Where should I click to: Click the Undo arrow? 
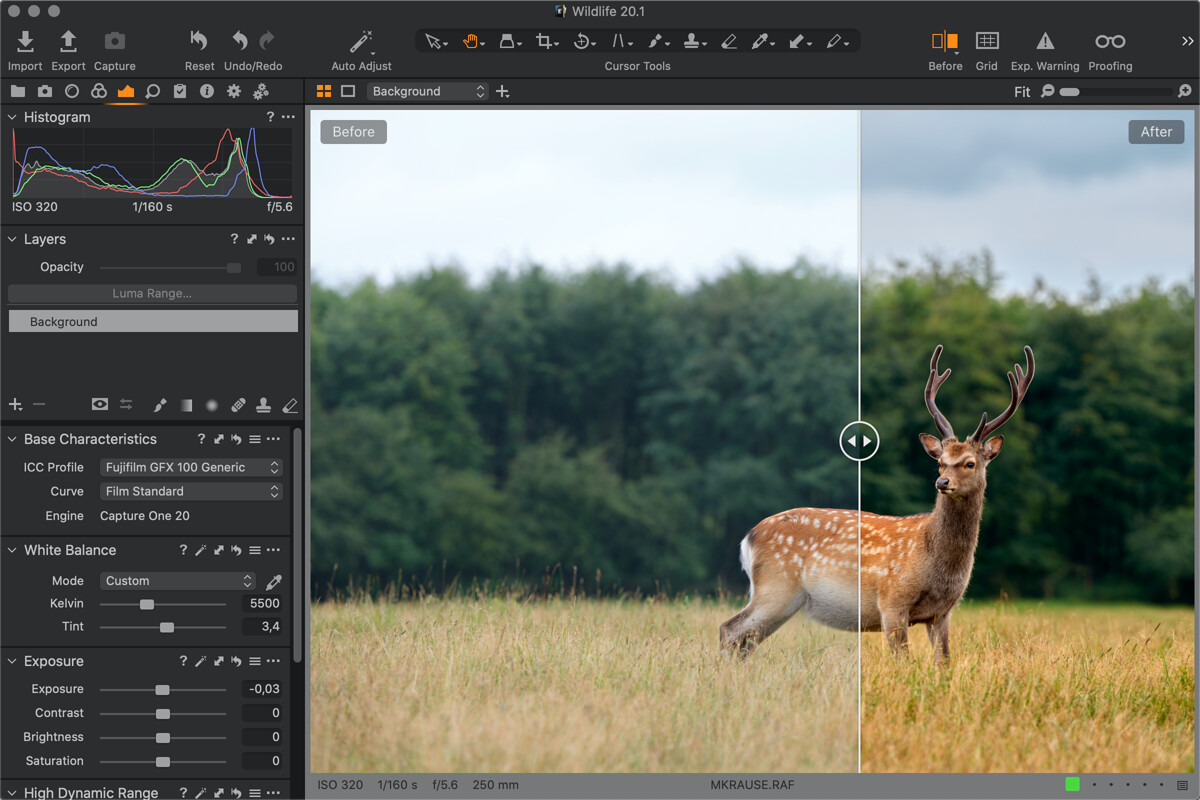[x=240, y=41]
